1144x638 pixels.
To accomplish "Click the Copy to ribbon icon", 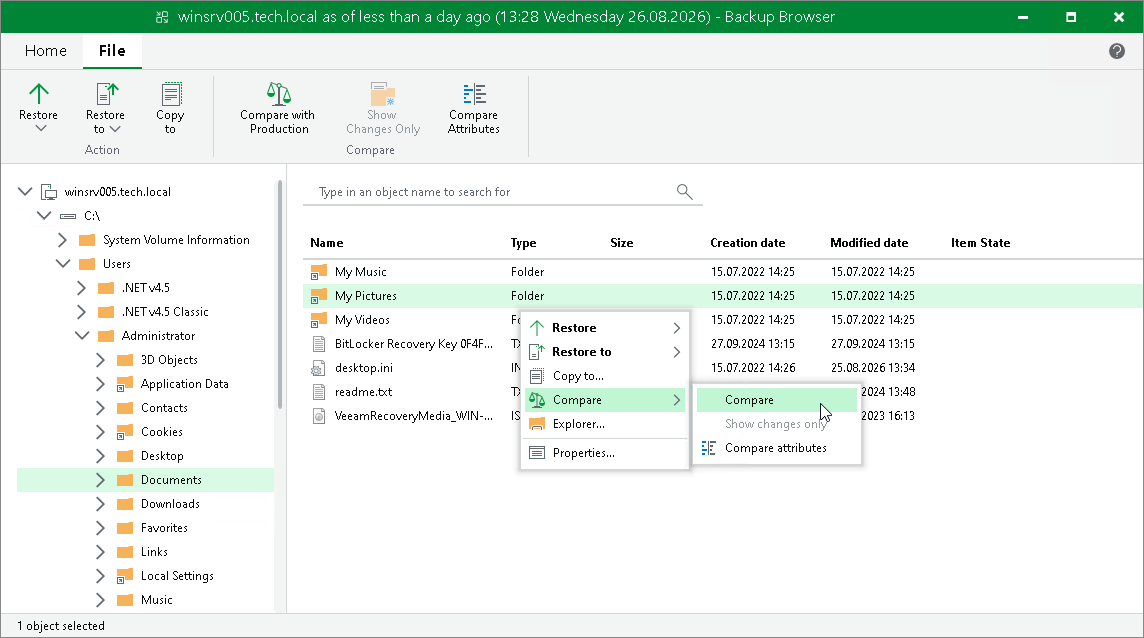I will click(x=171, y=93).
